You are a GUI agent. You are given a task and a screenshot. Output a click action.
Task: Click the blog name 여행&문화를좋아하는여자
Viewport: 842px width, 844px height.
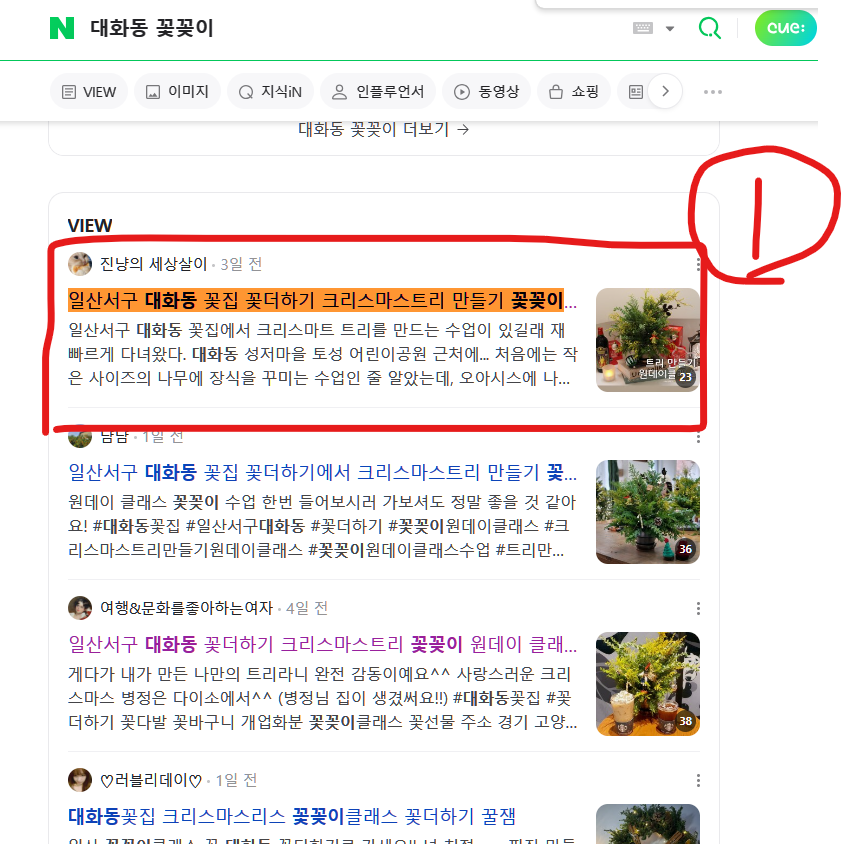[186, 608]
